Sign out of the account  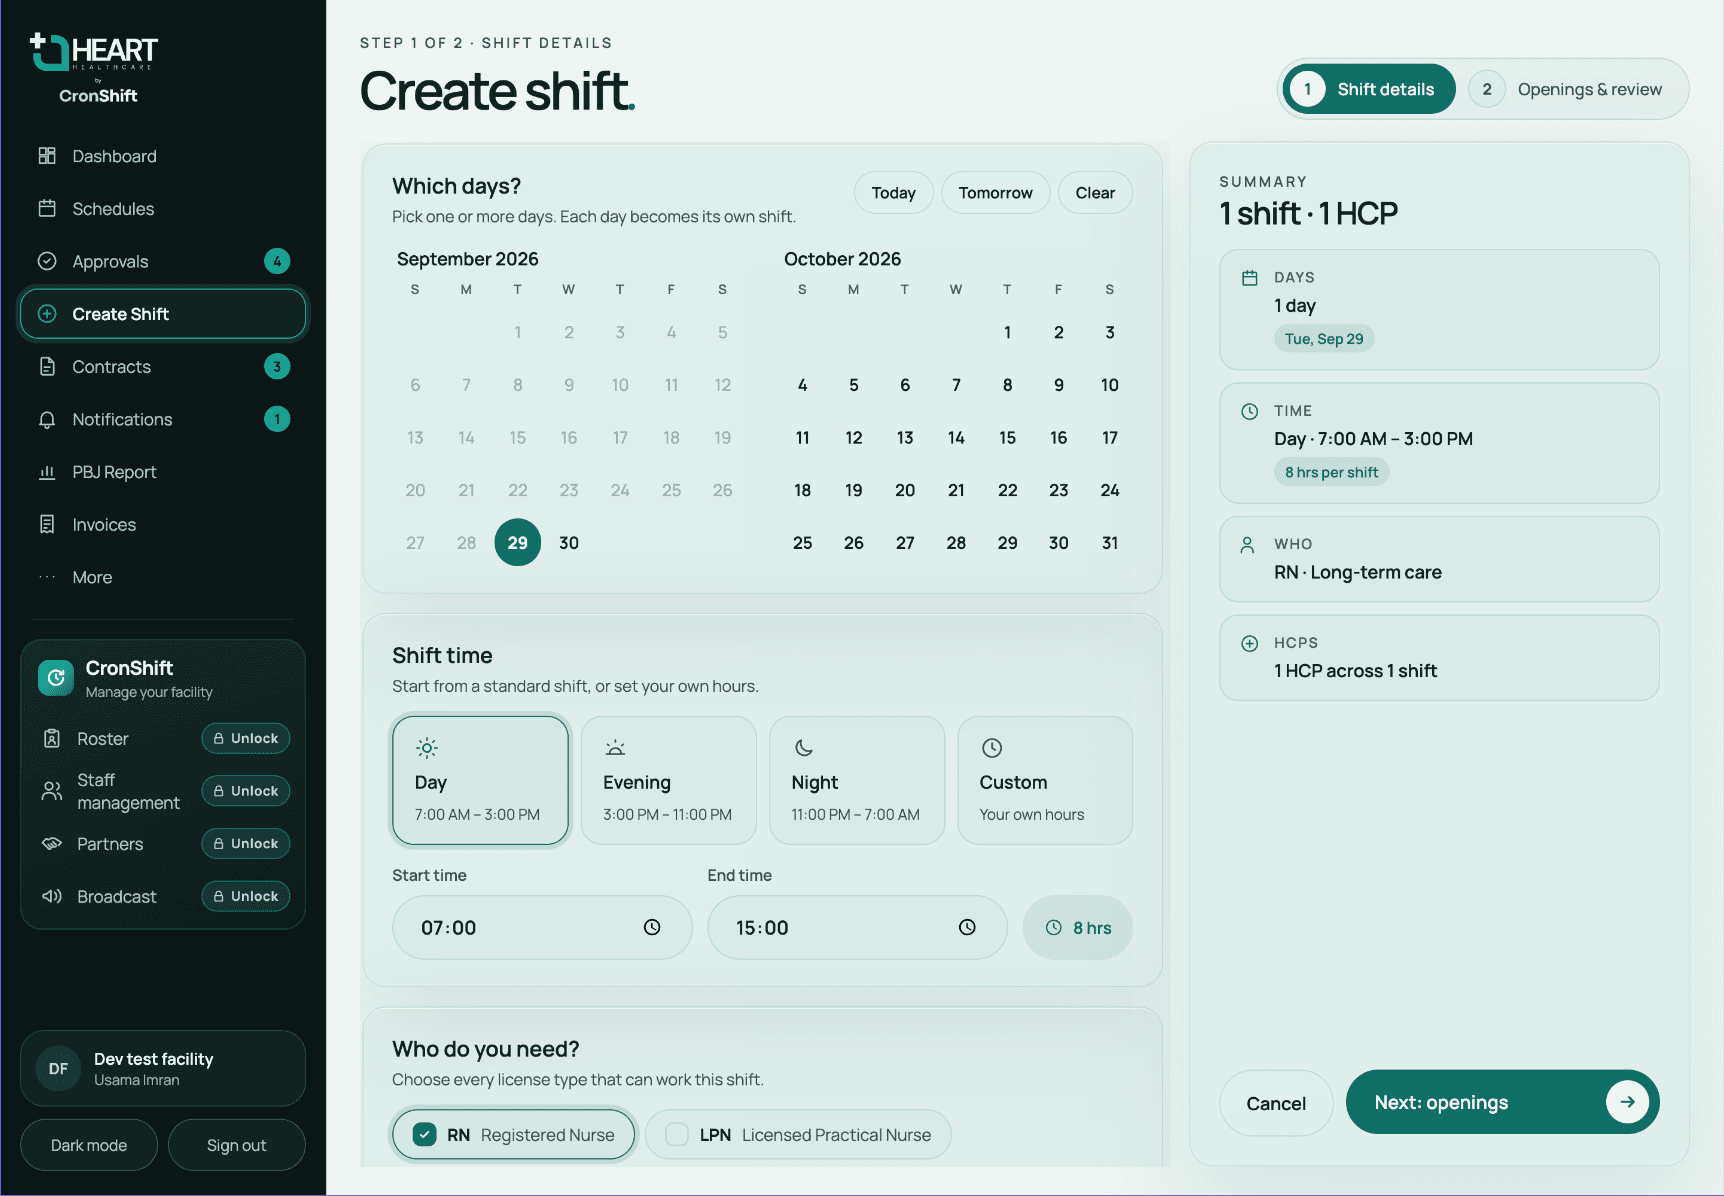[x=236, y=1145]
